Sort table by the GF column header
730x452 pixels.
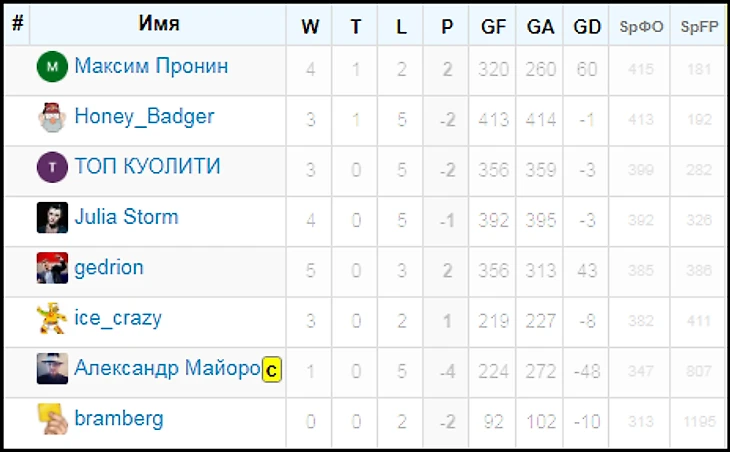click(x=493, y=27)
